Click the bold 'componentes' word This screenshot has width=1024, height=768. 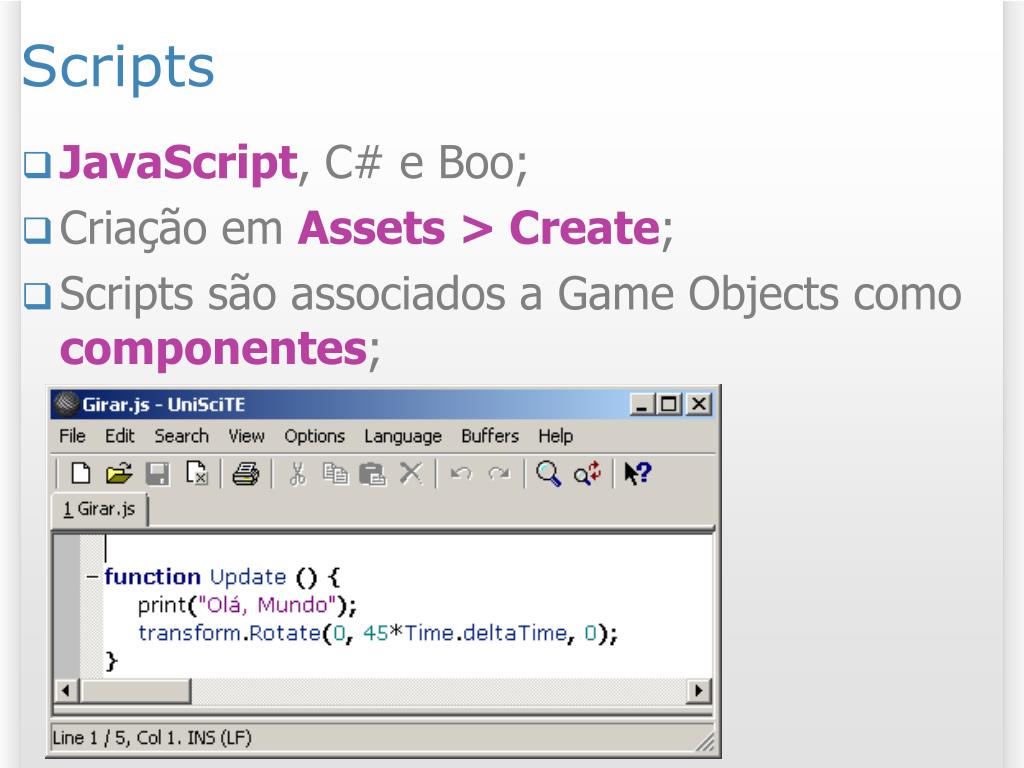[214, 349]
